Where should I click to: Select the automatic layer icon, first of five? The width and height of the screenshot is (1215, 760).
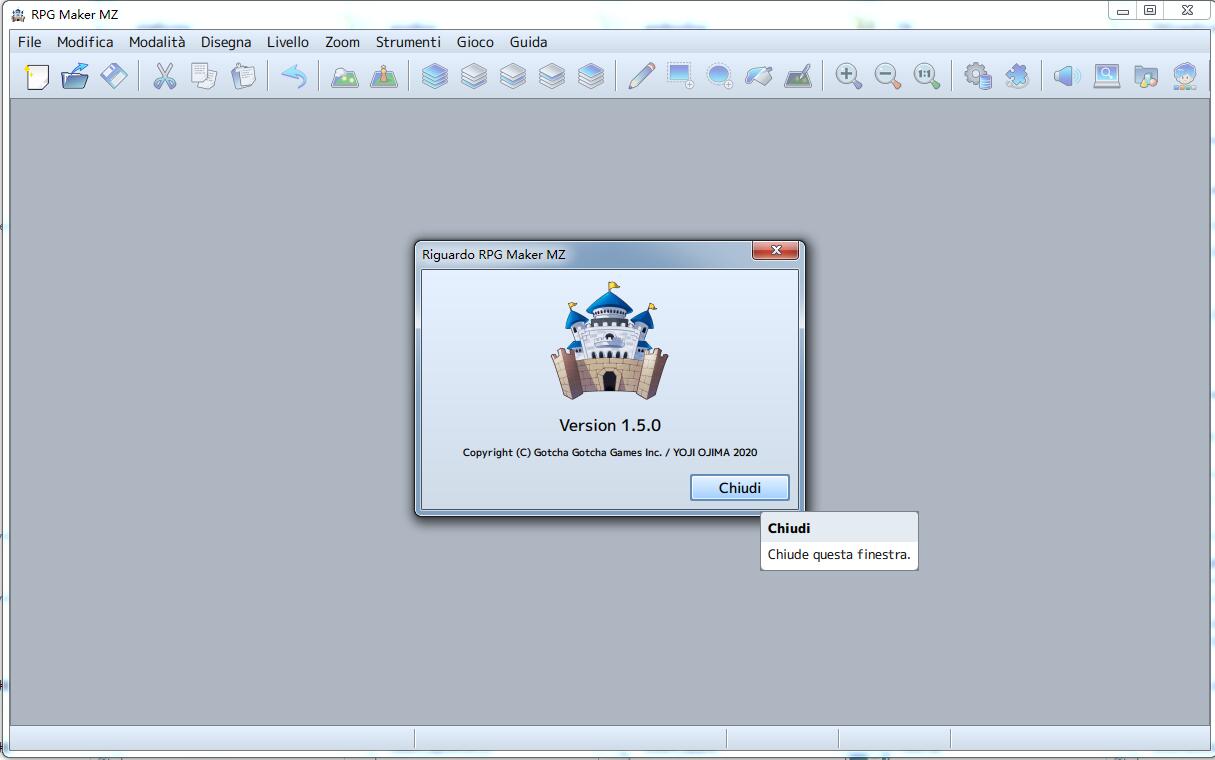(x=434, y=76)
